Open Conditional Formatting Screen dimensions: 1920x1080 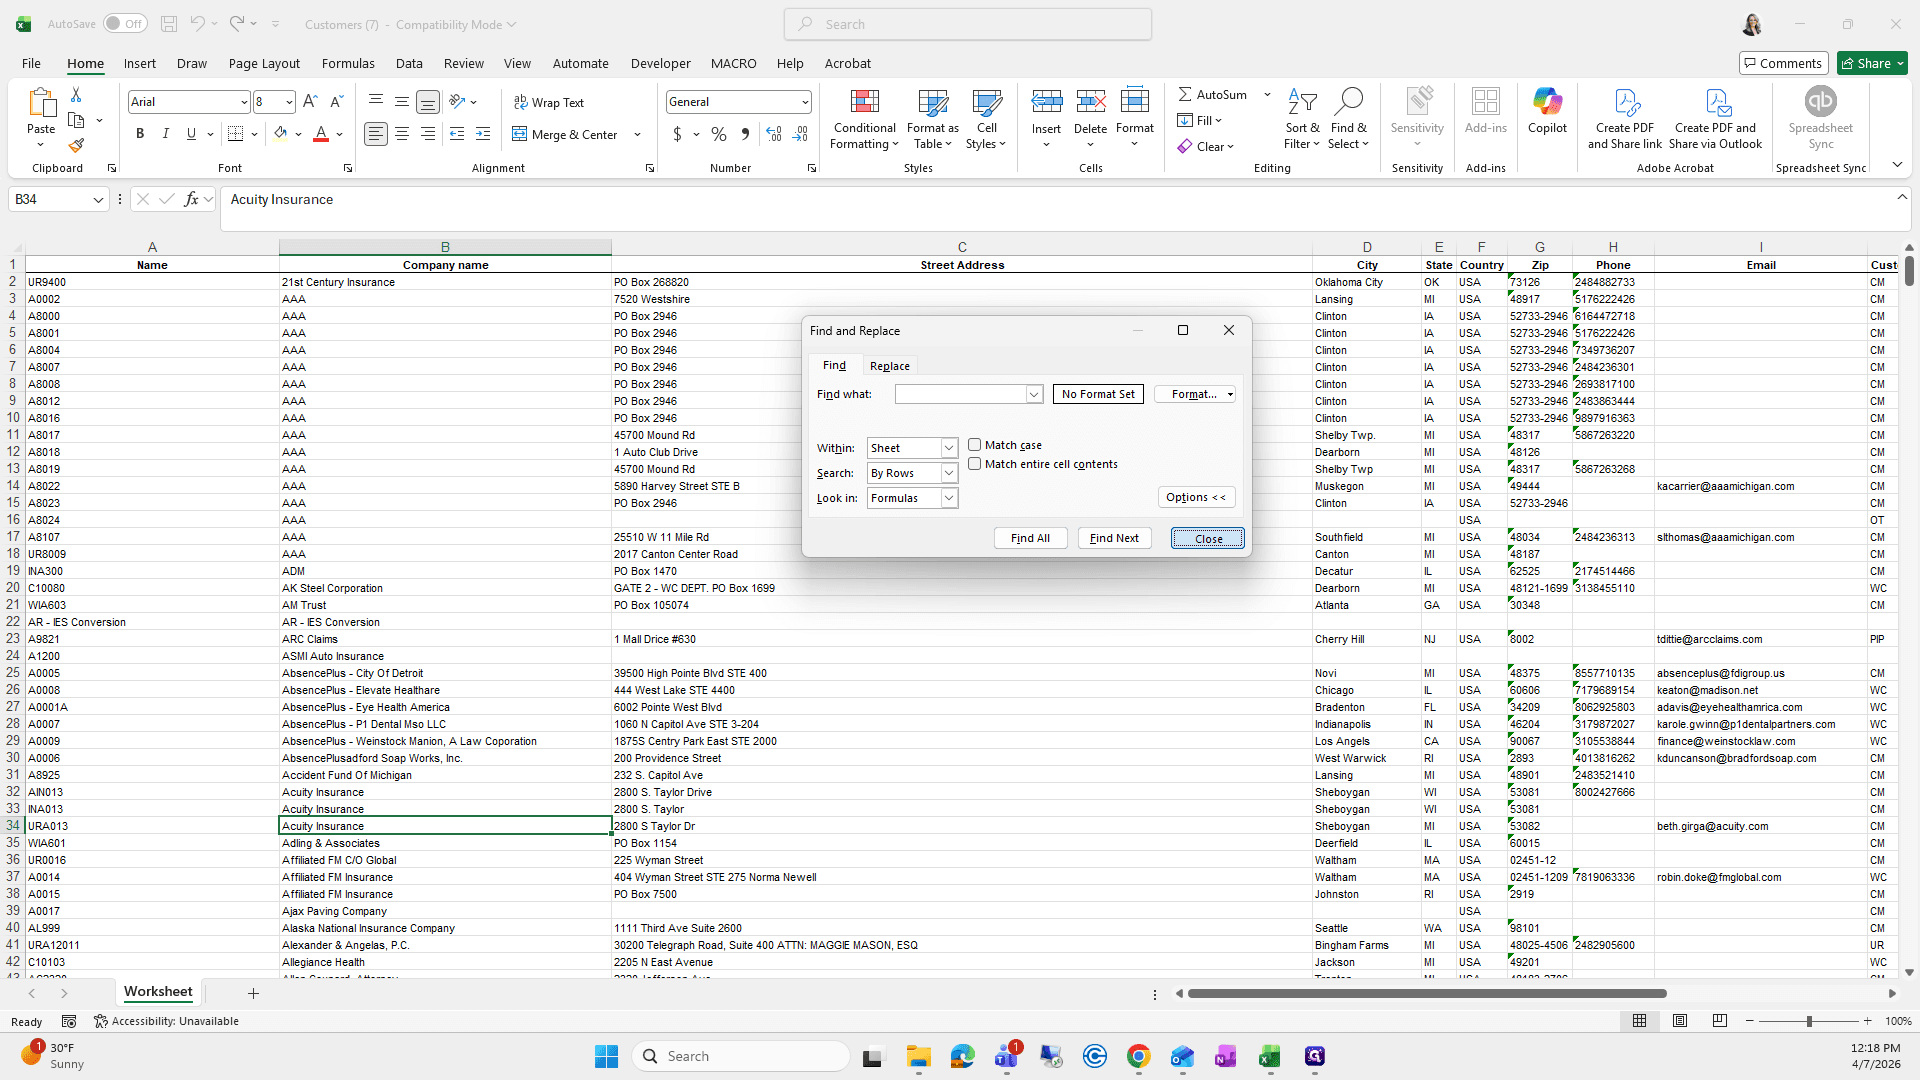point(864,120)
